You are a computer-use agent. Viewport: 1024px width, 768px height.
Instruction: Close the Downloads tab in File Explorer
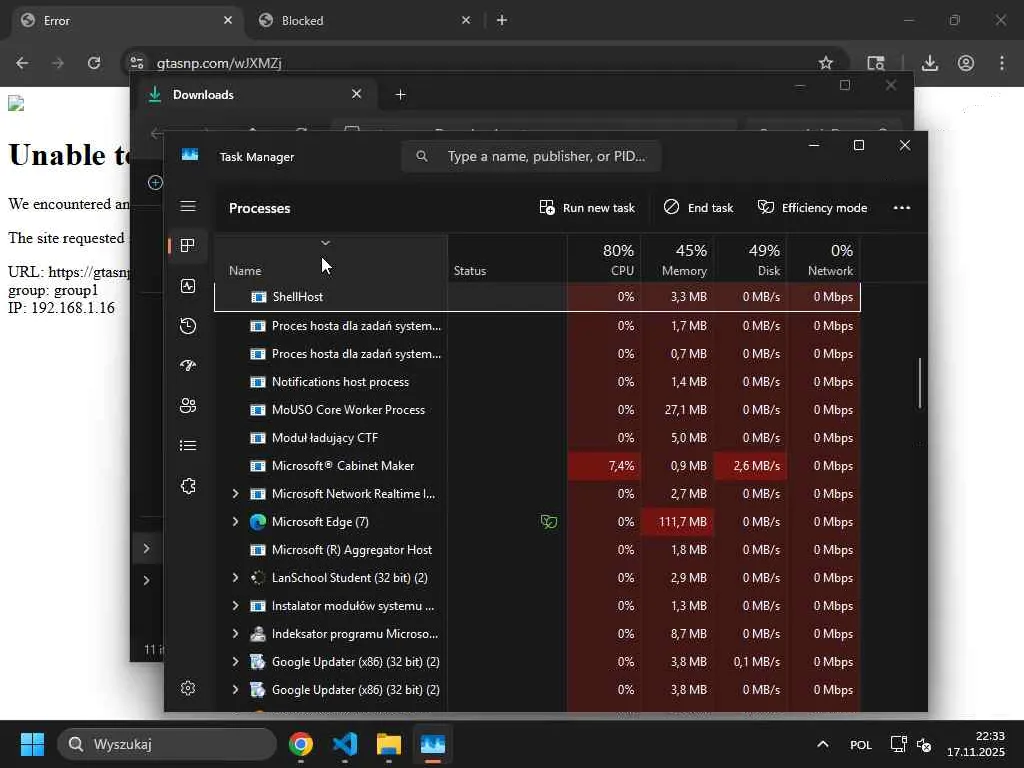[x=357, y=94]
